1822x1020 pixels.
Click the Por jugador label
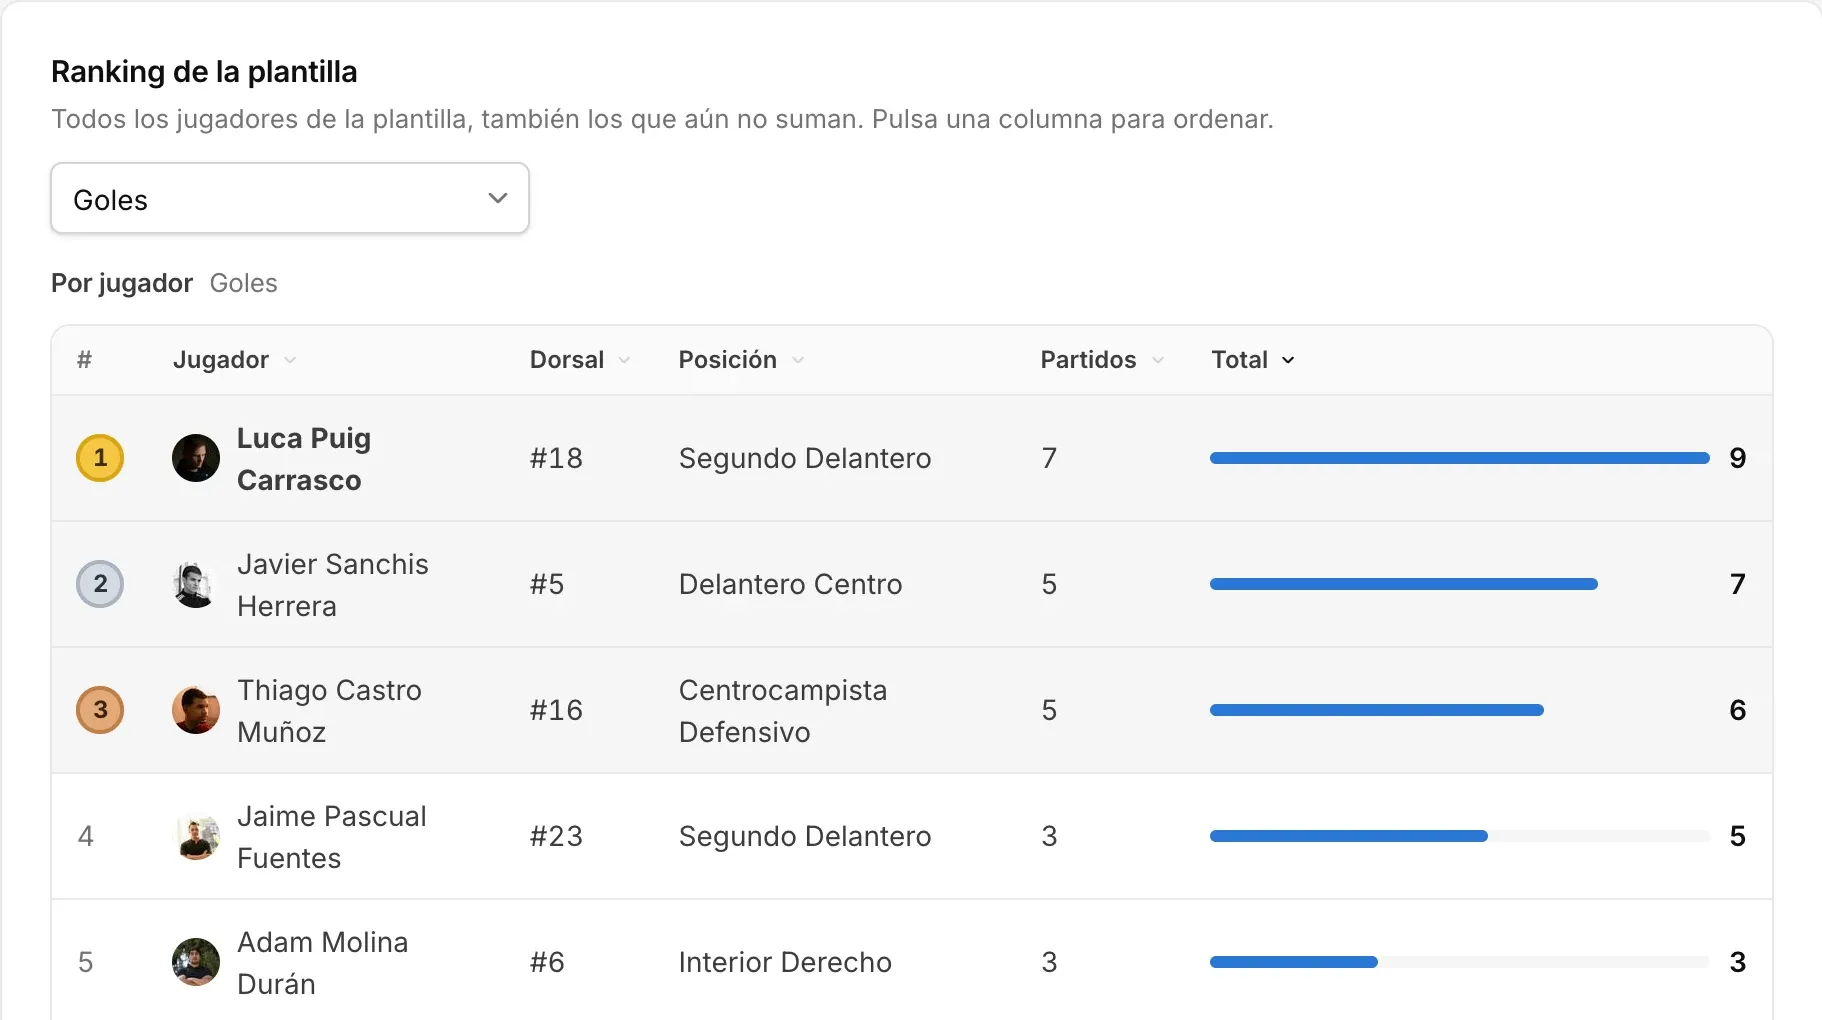[x=122, y=283]
